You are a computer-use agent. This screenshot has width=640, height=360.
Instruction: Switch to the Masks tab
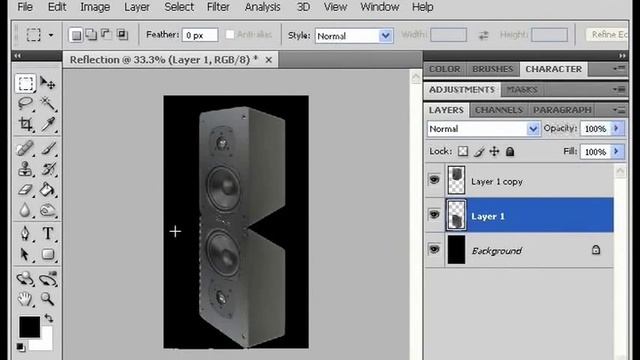522,89
